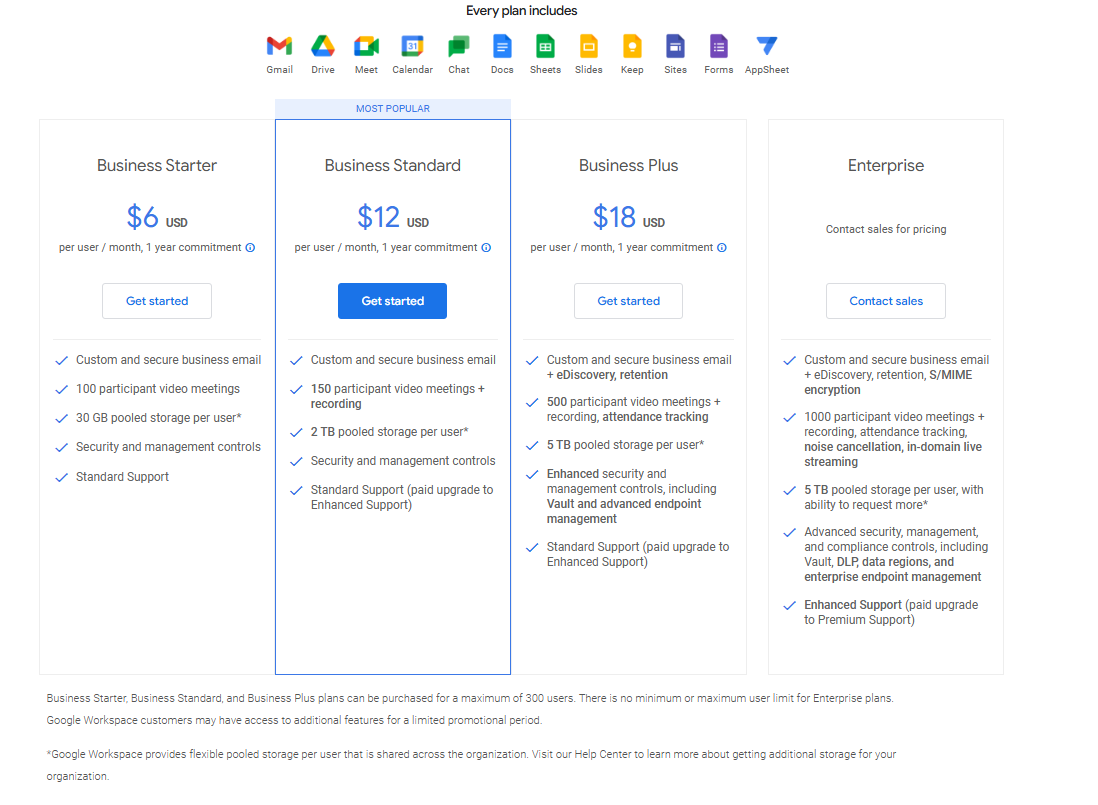This screenshot has height=805, width=1098.
Task: Click the $12 USD price
Action: pos(393,217)
